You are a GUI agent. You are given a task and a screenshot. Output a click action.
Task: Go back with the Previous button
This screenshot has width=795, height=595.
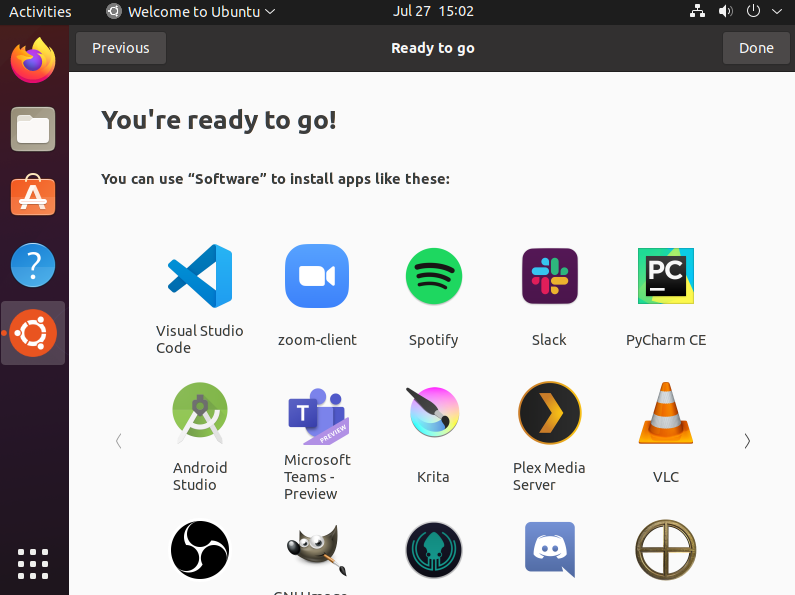tap(121, 48)
